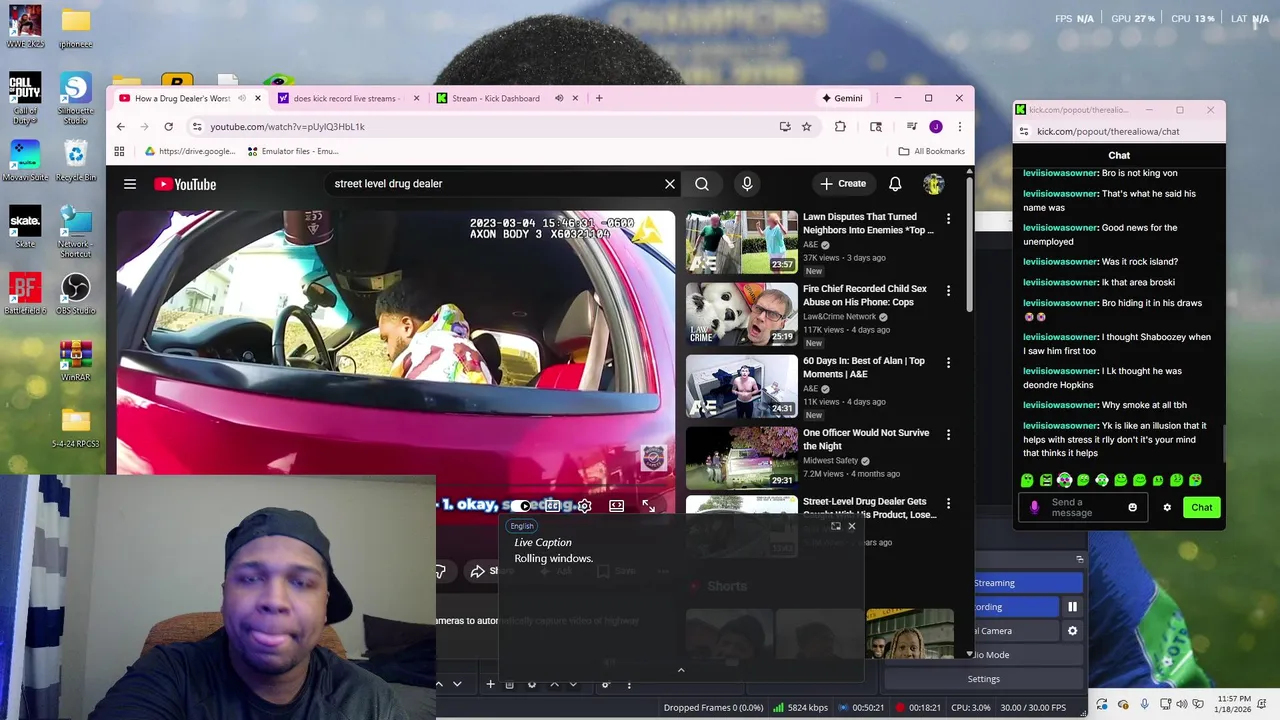Toggle autoplay switch on the video

(x=520, y=506)
